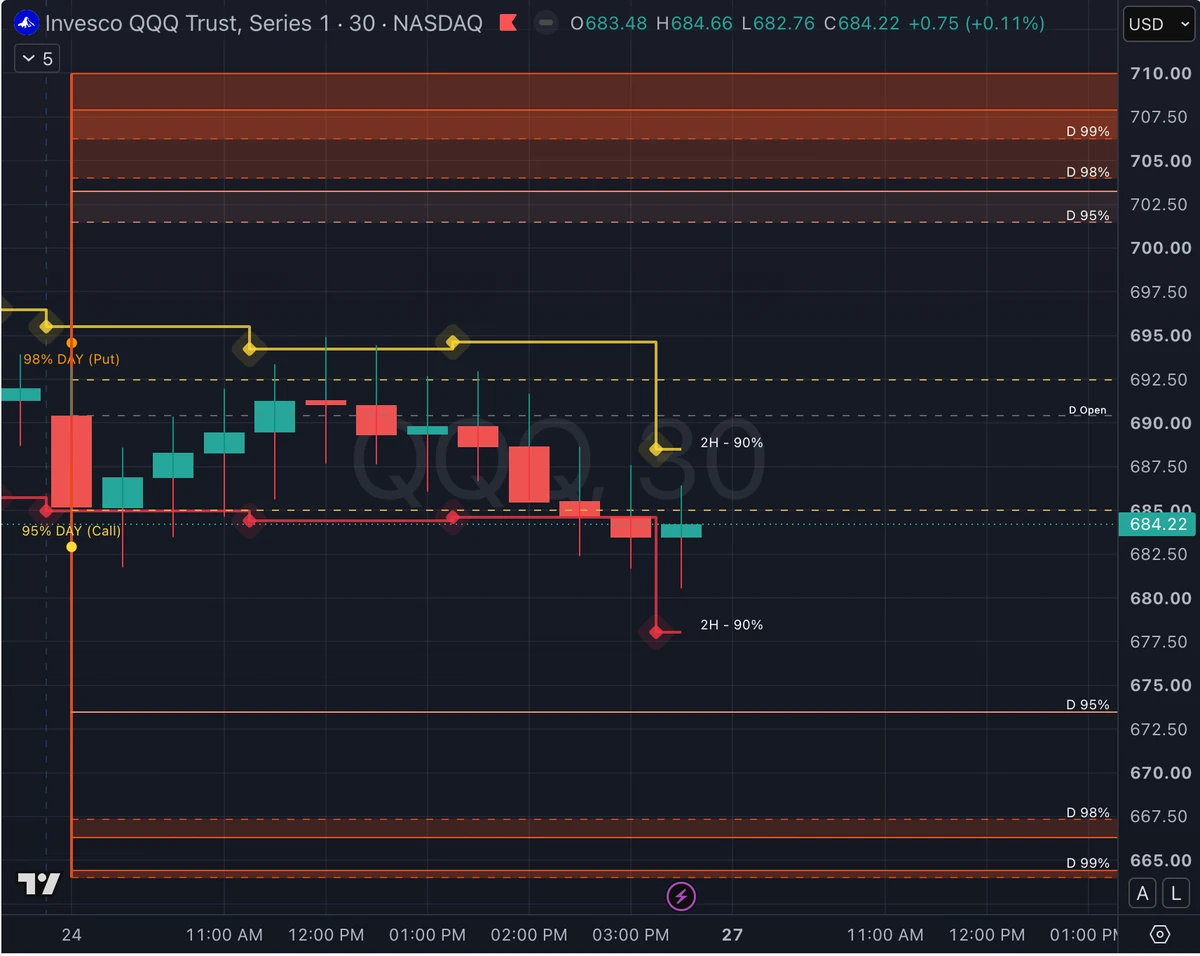Screen dimensions: 1200x956
Task: Click the purple lightning event icon
Action: (681, 896)
